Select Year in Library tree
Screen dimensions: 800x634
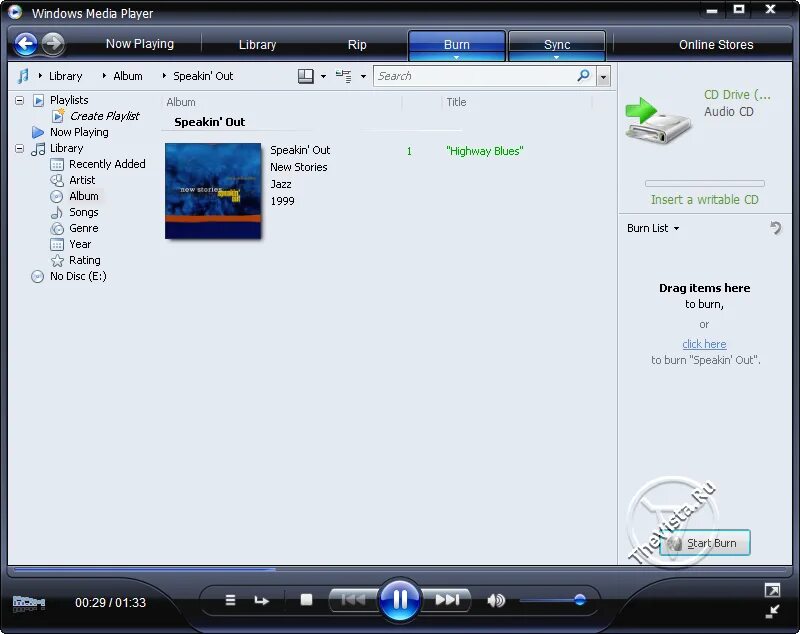[80, 244]
